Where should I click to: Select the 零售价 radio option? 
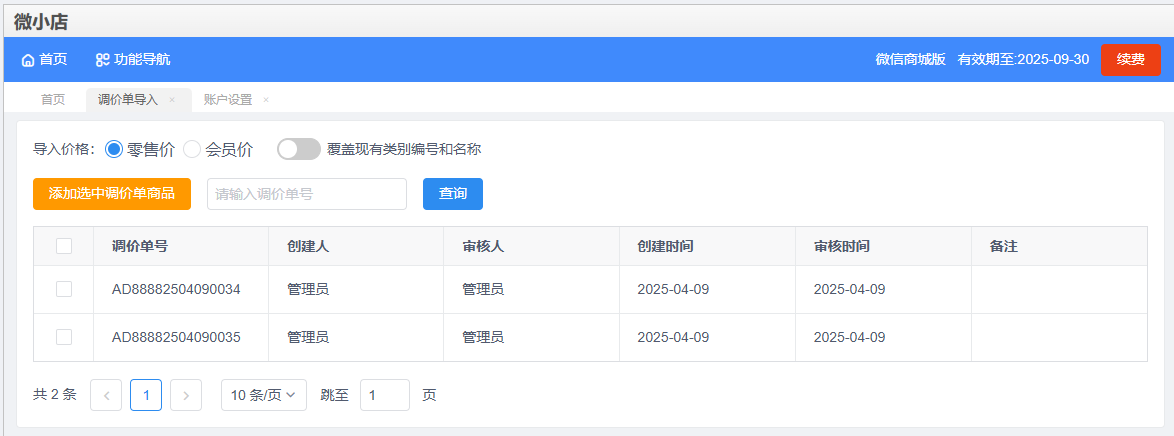coord(114,149)
